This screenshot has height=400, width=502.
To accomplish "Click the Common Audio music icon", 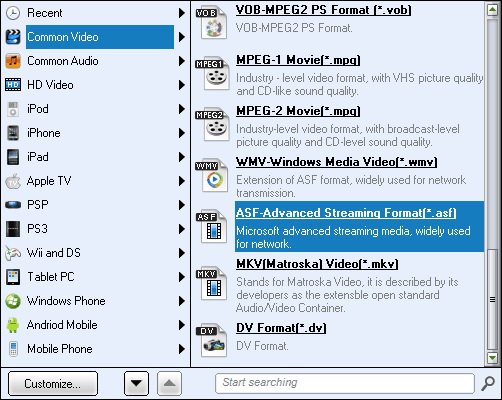I will tap(13, 61).
